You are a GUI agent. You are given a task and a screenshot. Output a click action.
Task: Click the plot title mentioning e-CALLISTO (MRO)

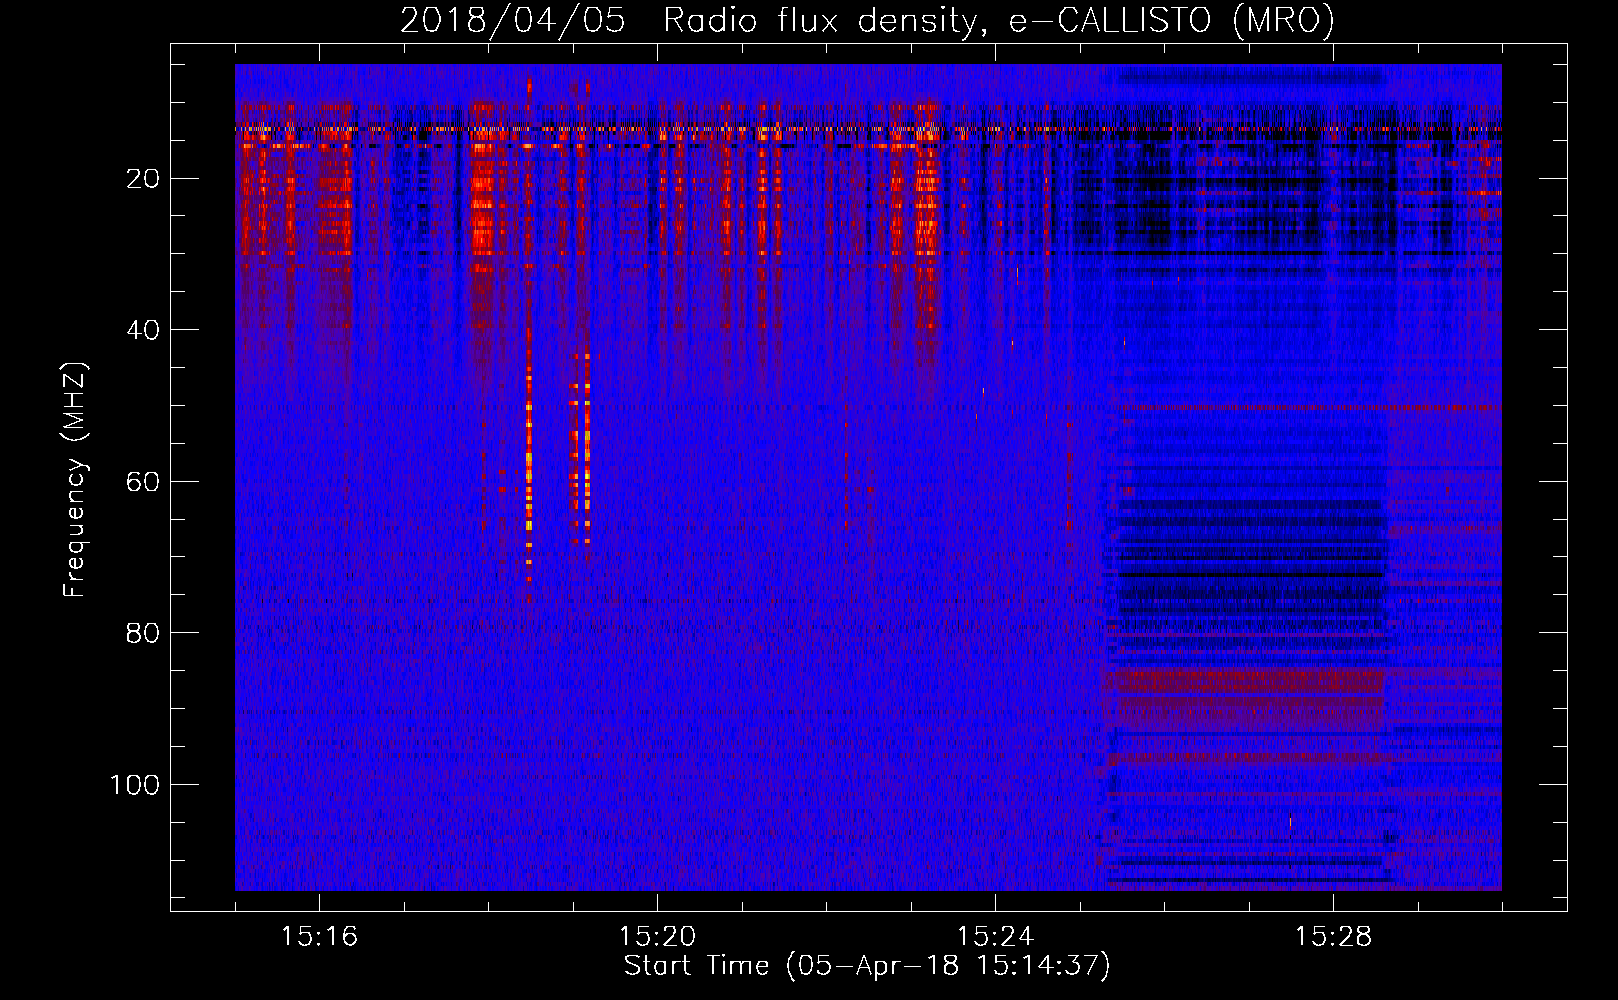tap(867, 20)
